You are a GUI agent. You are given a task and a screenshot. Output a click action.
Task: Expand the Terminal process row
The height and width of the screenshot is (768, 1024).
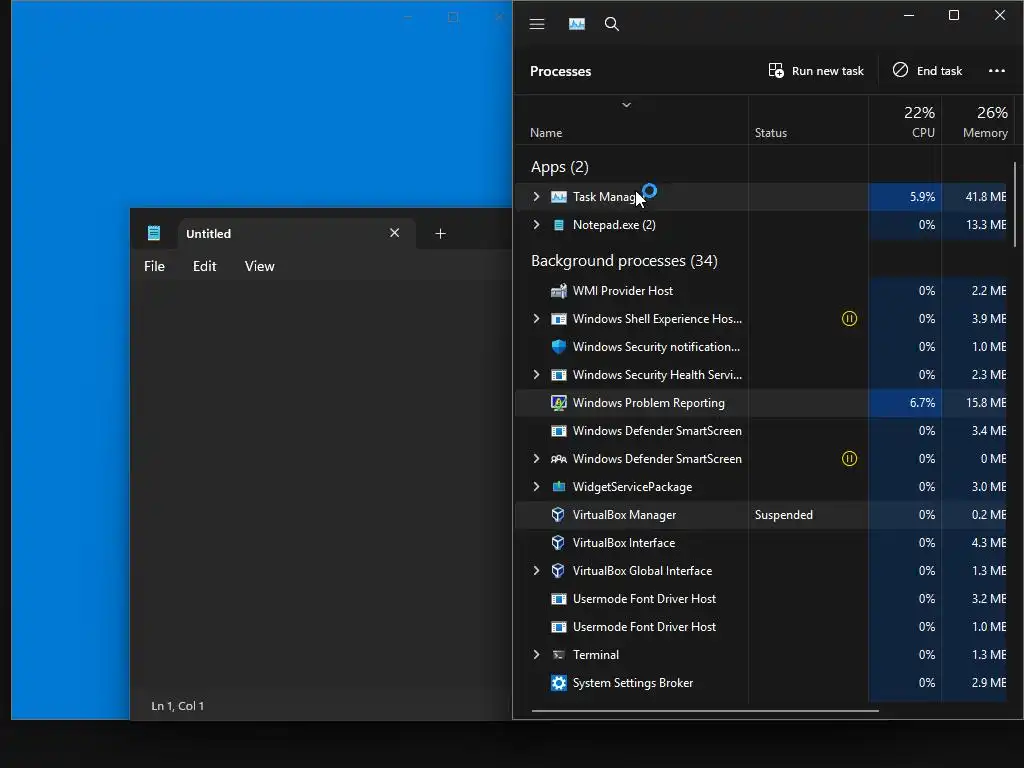coord(536,654)
